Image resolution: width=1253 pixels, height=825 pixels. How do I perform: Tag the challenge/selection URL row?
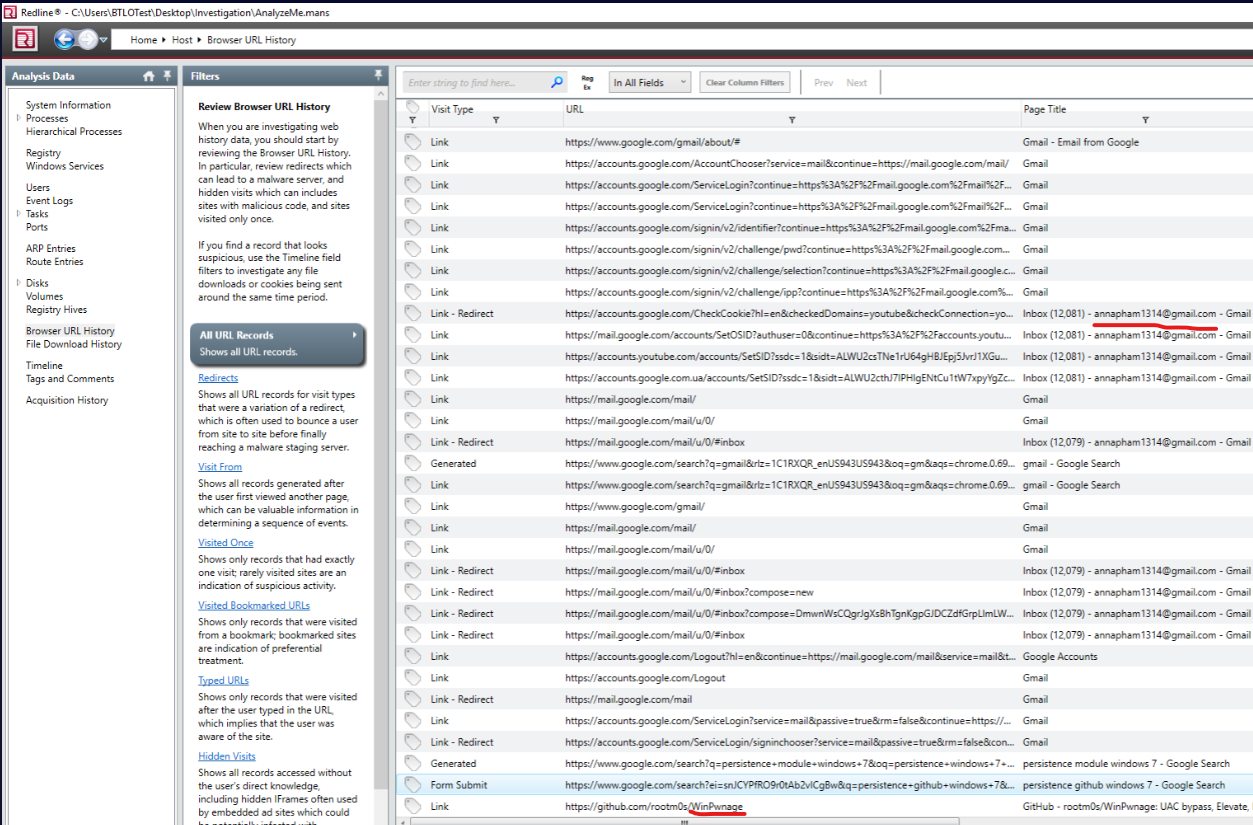tap(412, 270)
